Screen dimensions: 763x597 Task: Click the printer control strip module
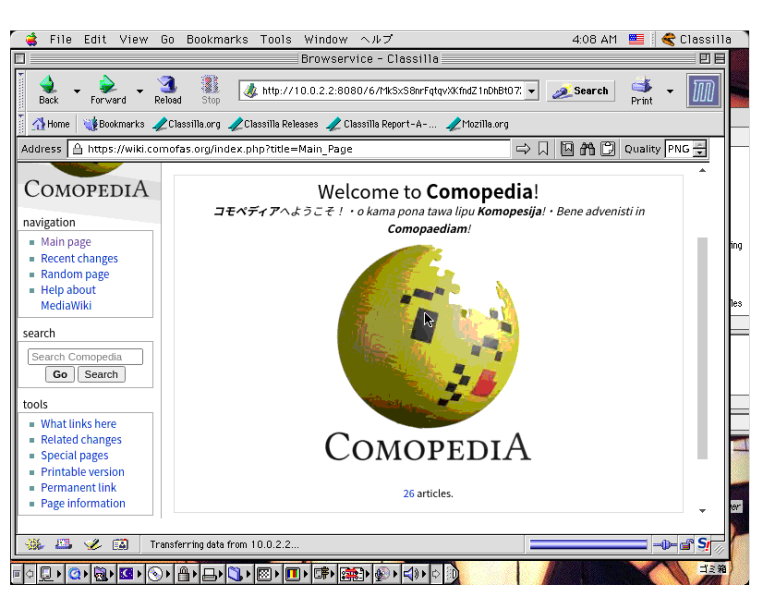point(209,575)
